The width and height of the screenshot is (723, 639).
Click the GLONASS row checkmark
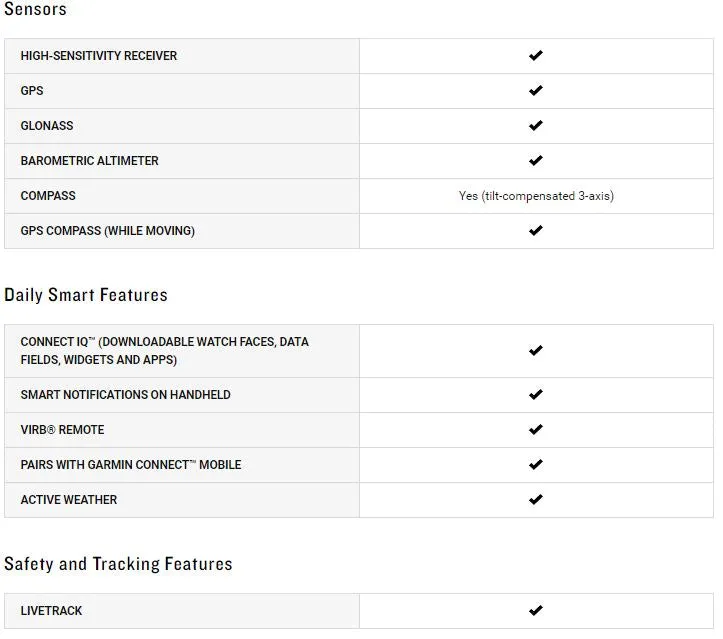tap(536, 125)
